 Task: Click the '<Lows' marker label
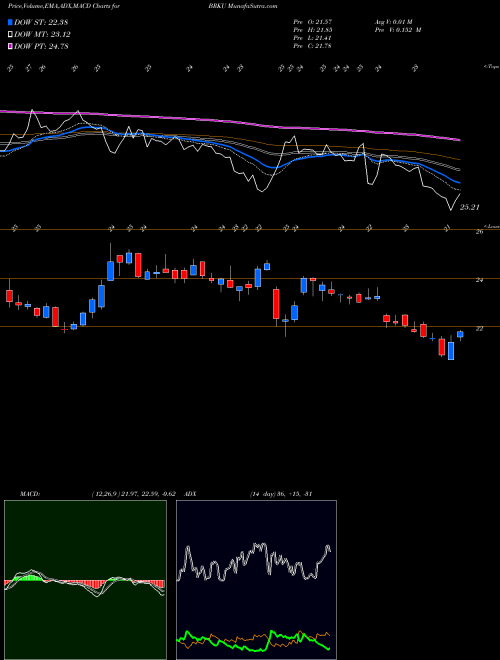[x=491, y=226]
